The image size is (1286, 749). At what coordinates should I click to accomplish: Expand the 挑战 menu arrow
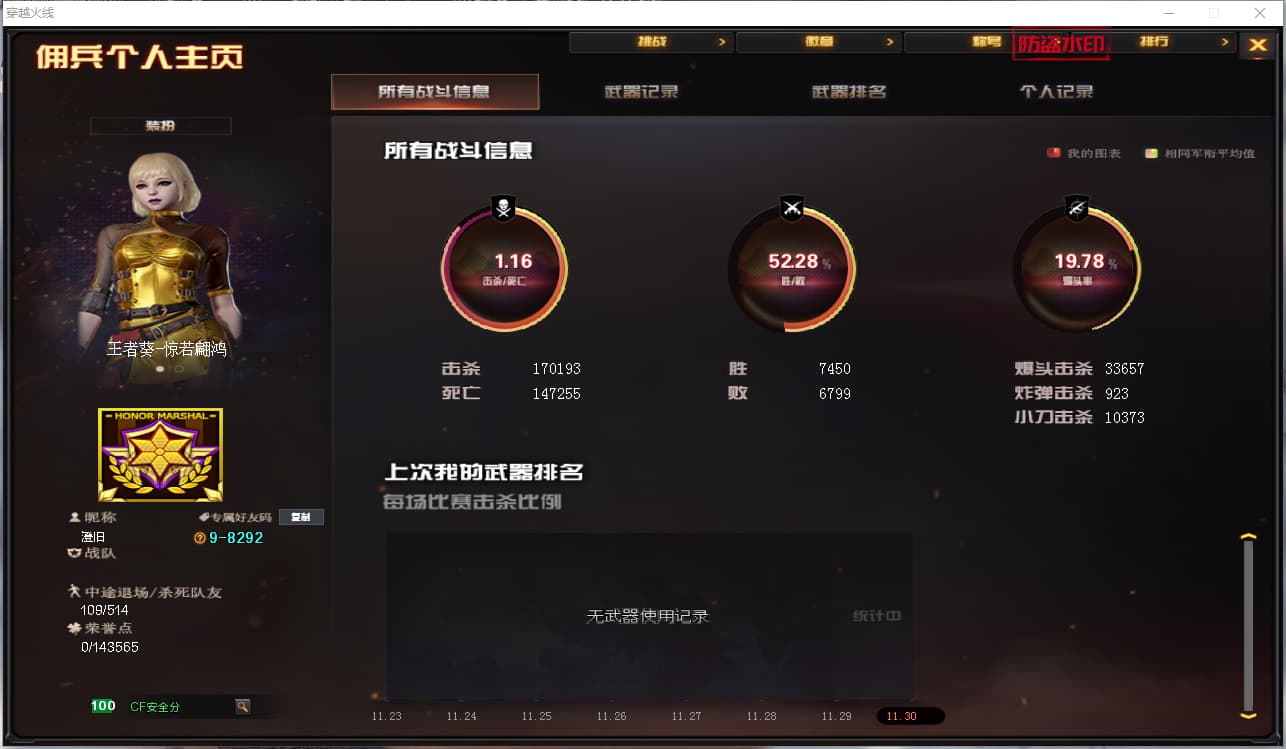pos(722,42)
